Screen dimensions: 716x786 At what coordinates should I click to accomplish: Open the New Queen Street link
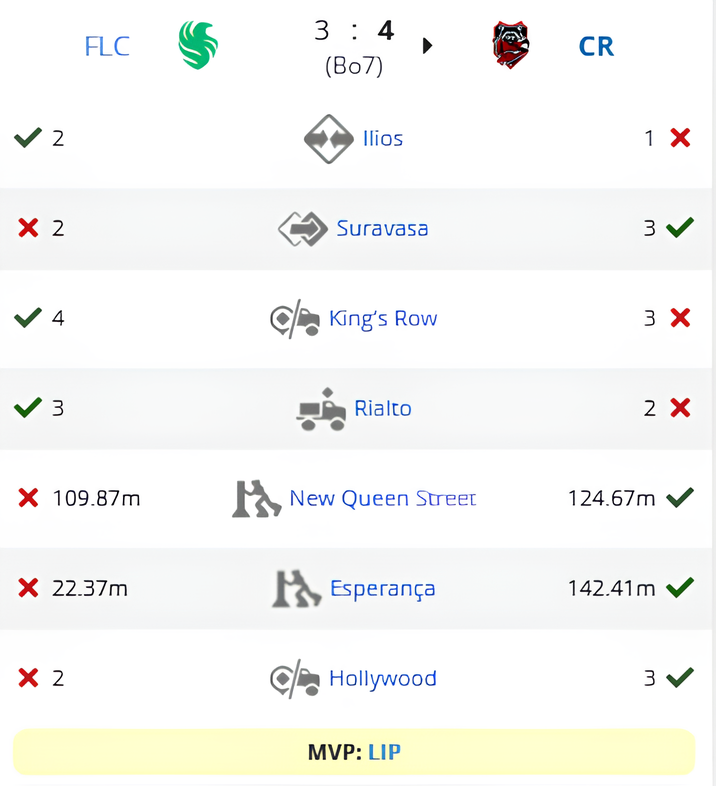(383, 498)
